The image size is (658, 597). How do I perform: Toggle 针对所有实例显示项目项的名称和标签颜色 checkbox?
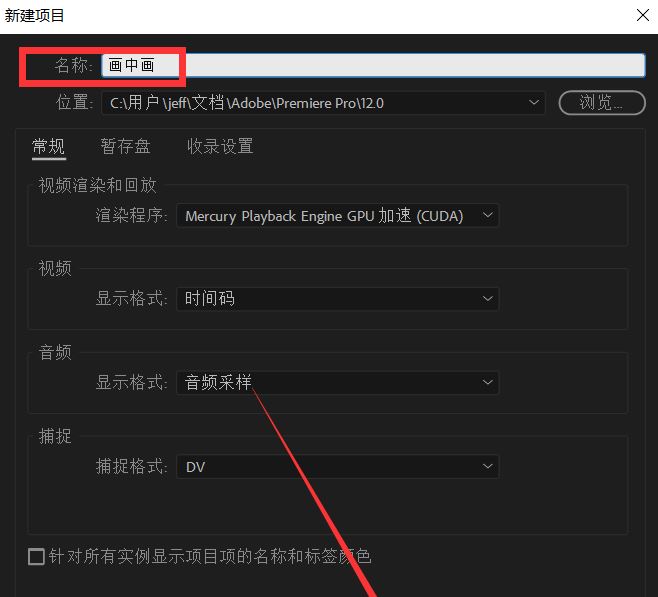(x=37, y=557)
